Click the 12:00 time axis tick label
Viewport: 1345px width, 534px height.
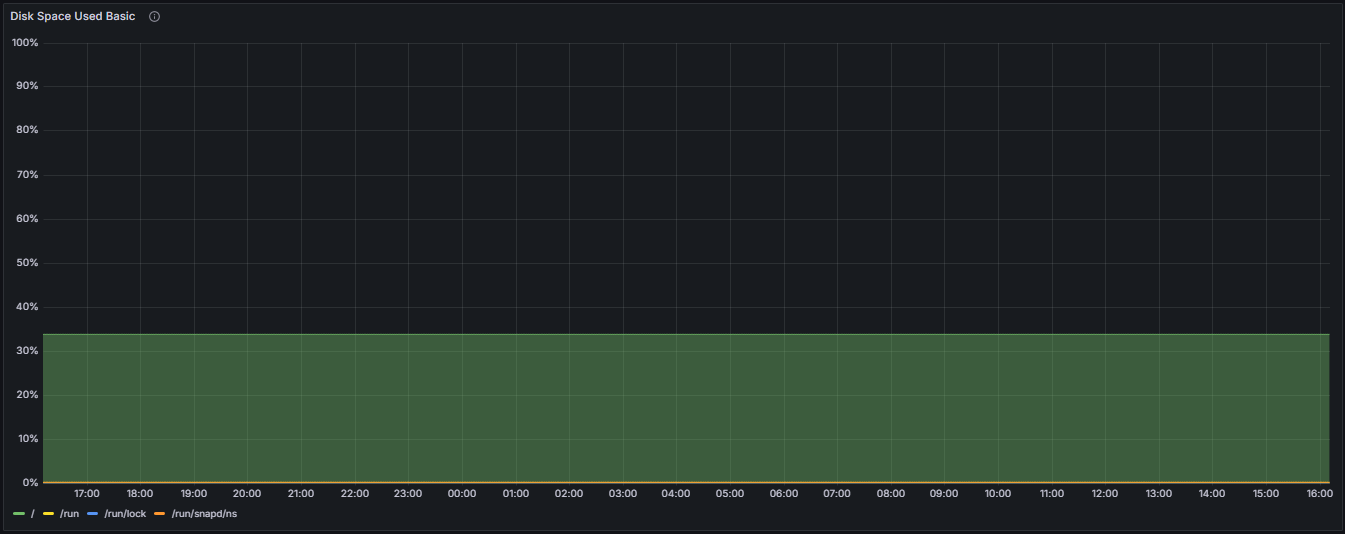pos(1105,494)
